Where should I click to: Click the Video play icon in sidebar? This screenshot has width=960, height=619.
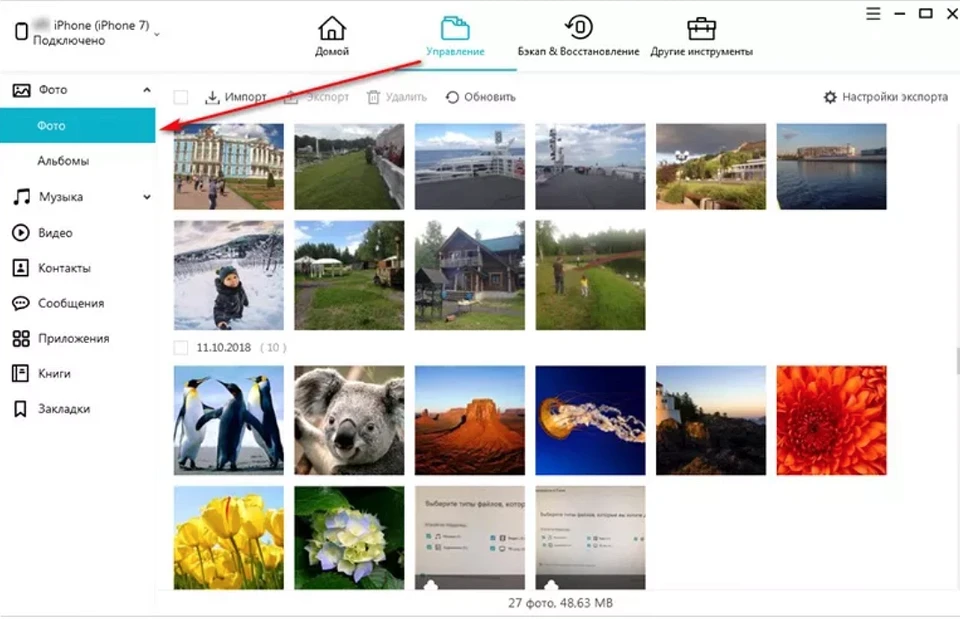pyautogui.click(x=20, y=233)
